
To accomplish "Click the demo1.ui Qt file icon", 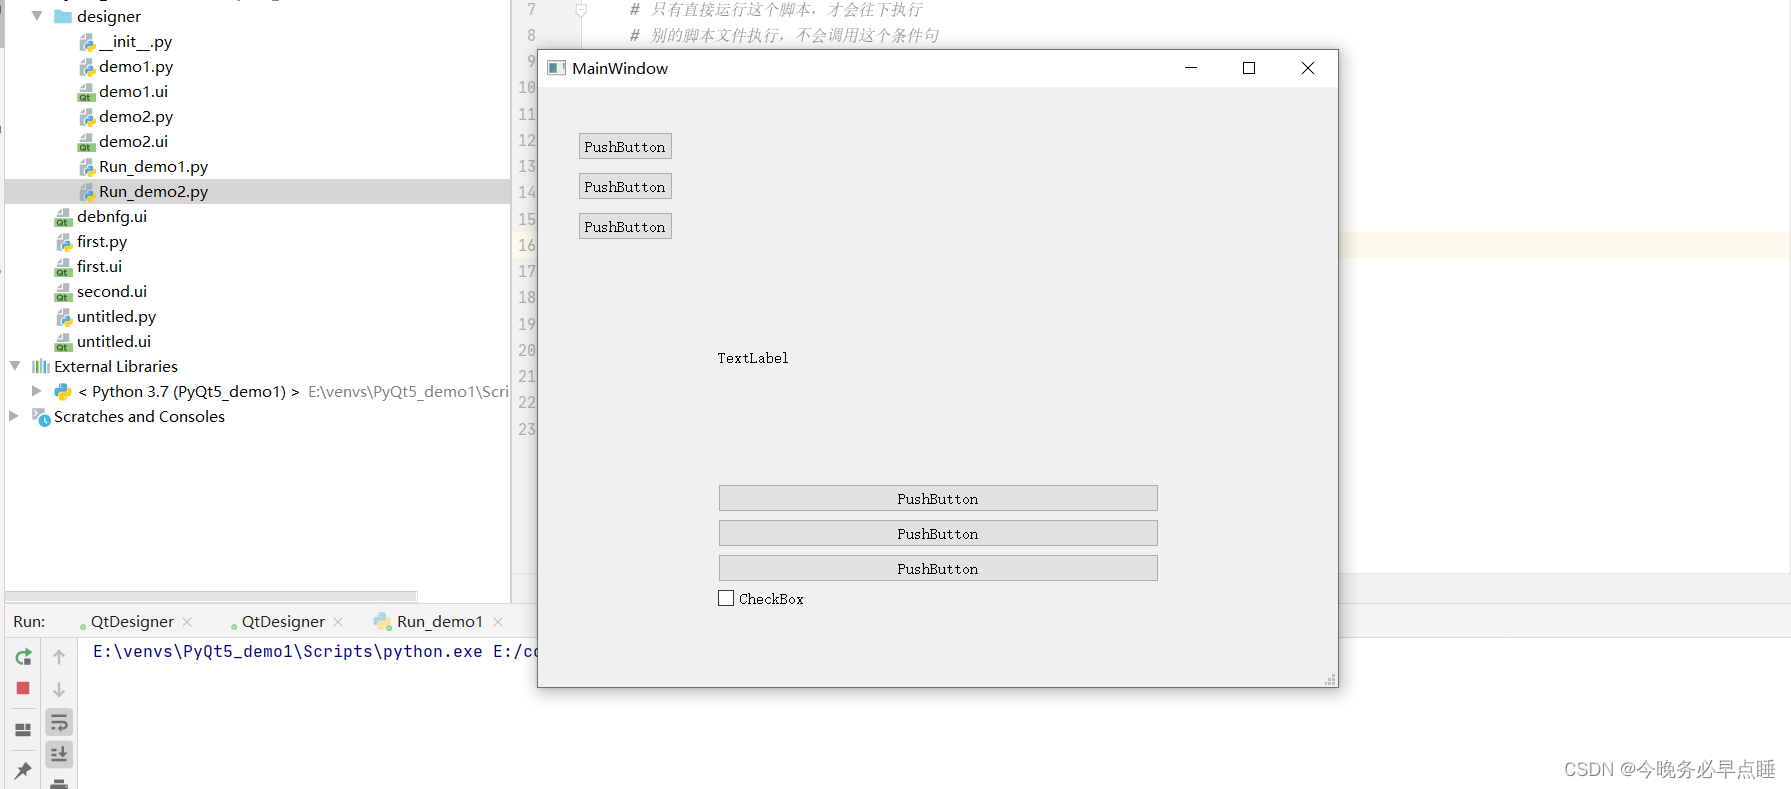I will [86, 92].
